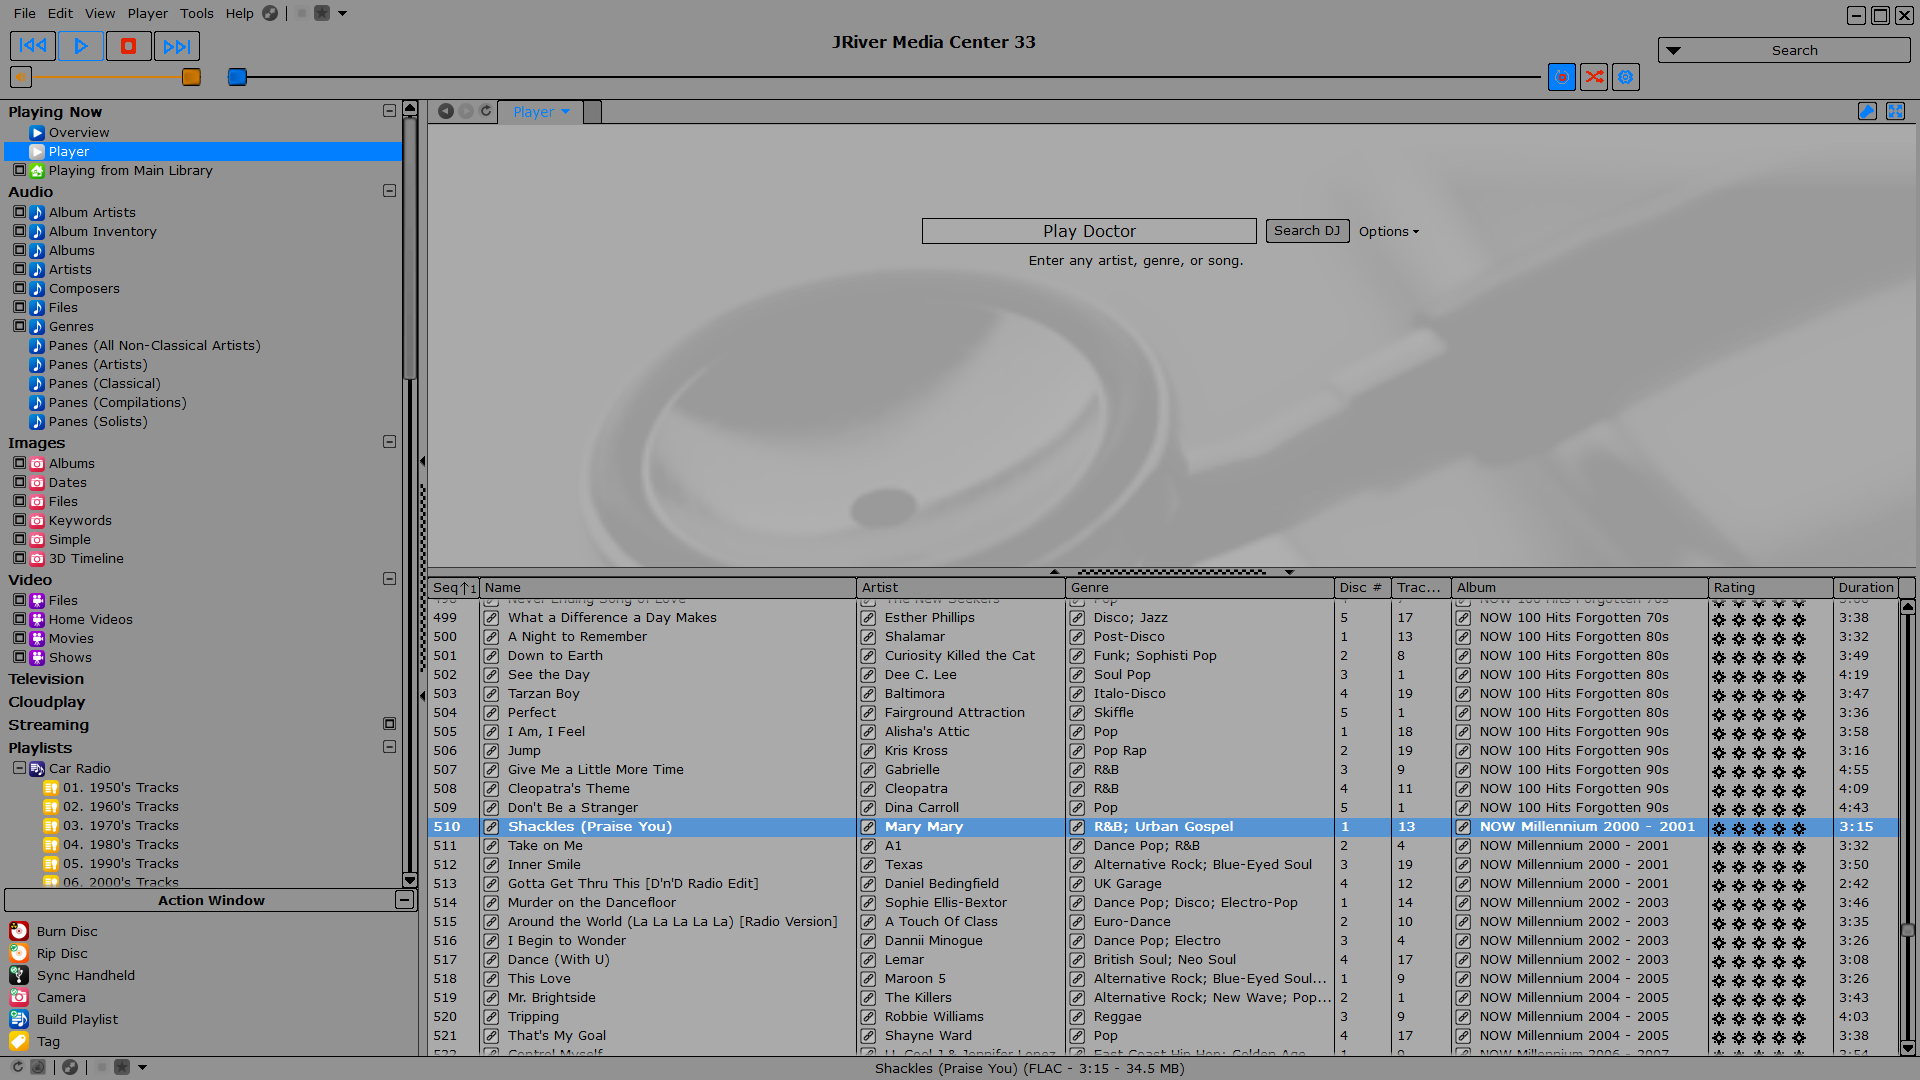The image size is (1920, 1080).
Task: Expand Playing from Main Library node
Action: (x=19, y=170)
